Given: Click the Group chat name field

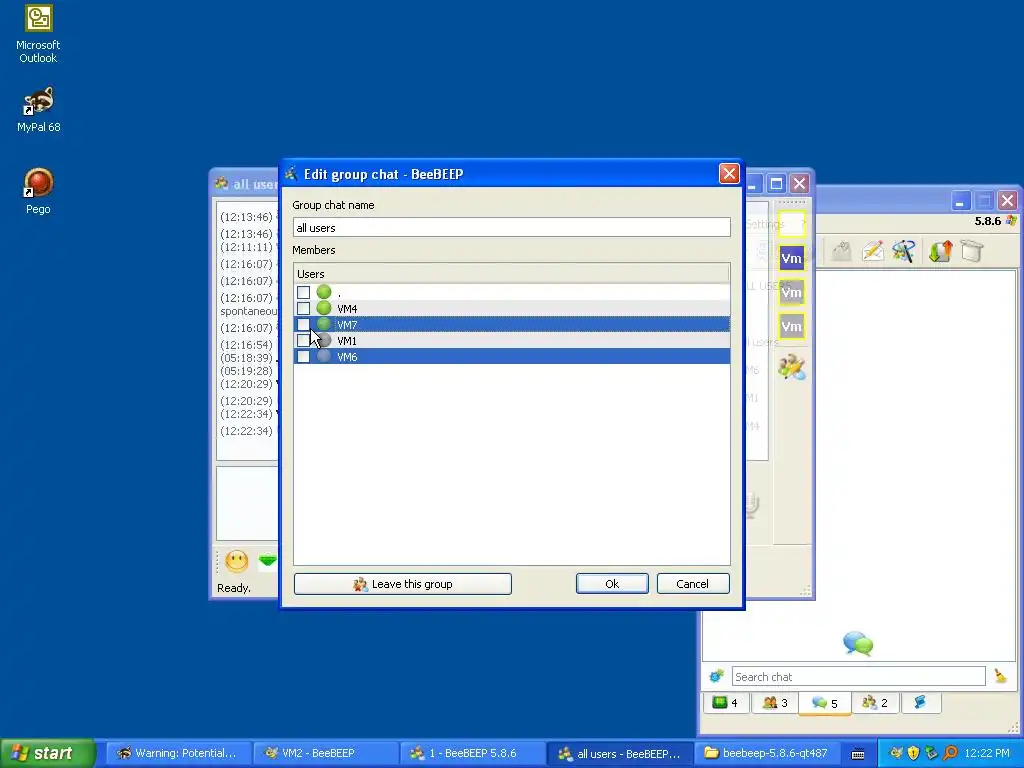Looking at the screenshot, I should (511, 227).
